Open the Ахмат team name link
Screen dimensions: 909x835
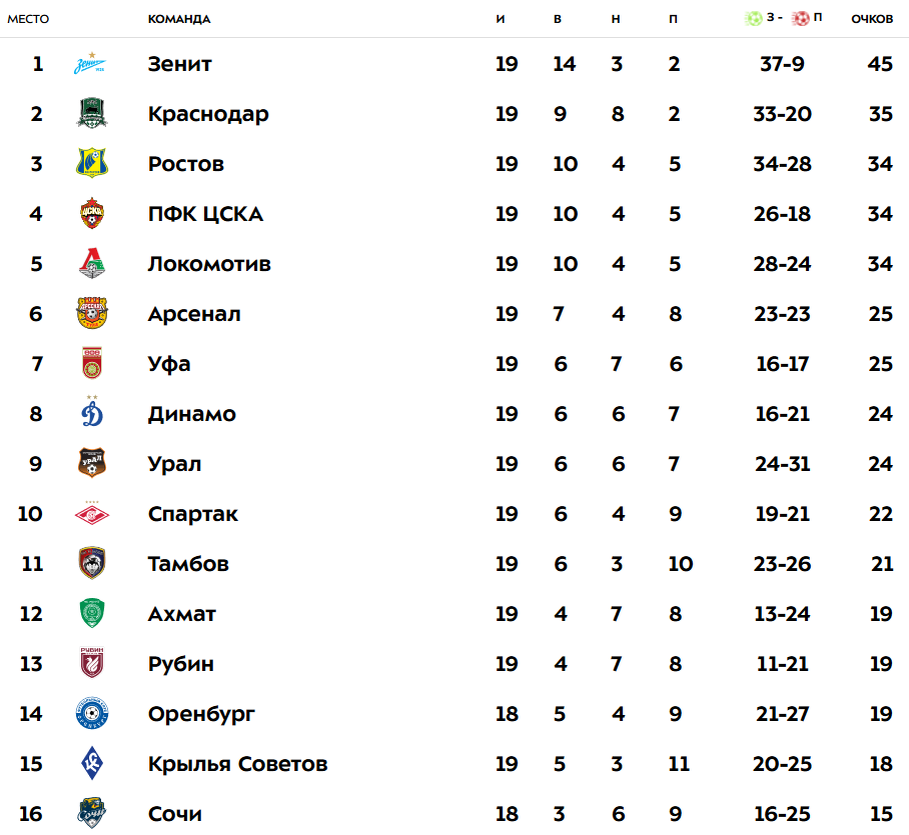coord(182,613)
